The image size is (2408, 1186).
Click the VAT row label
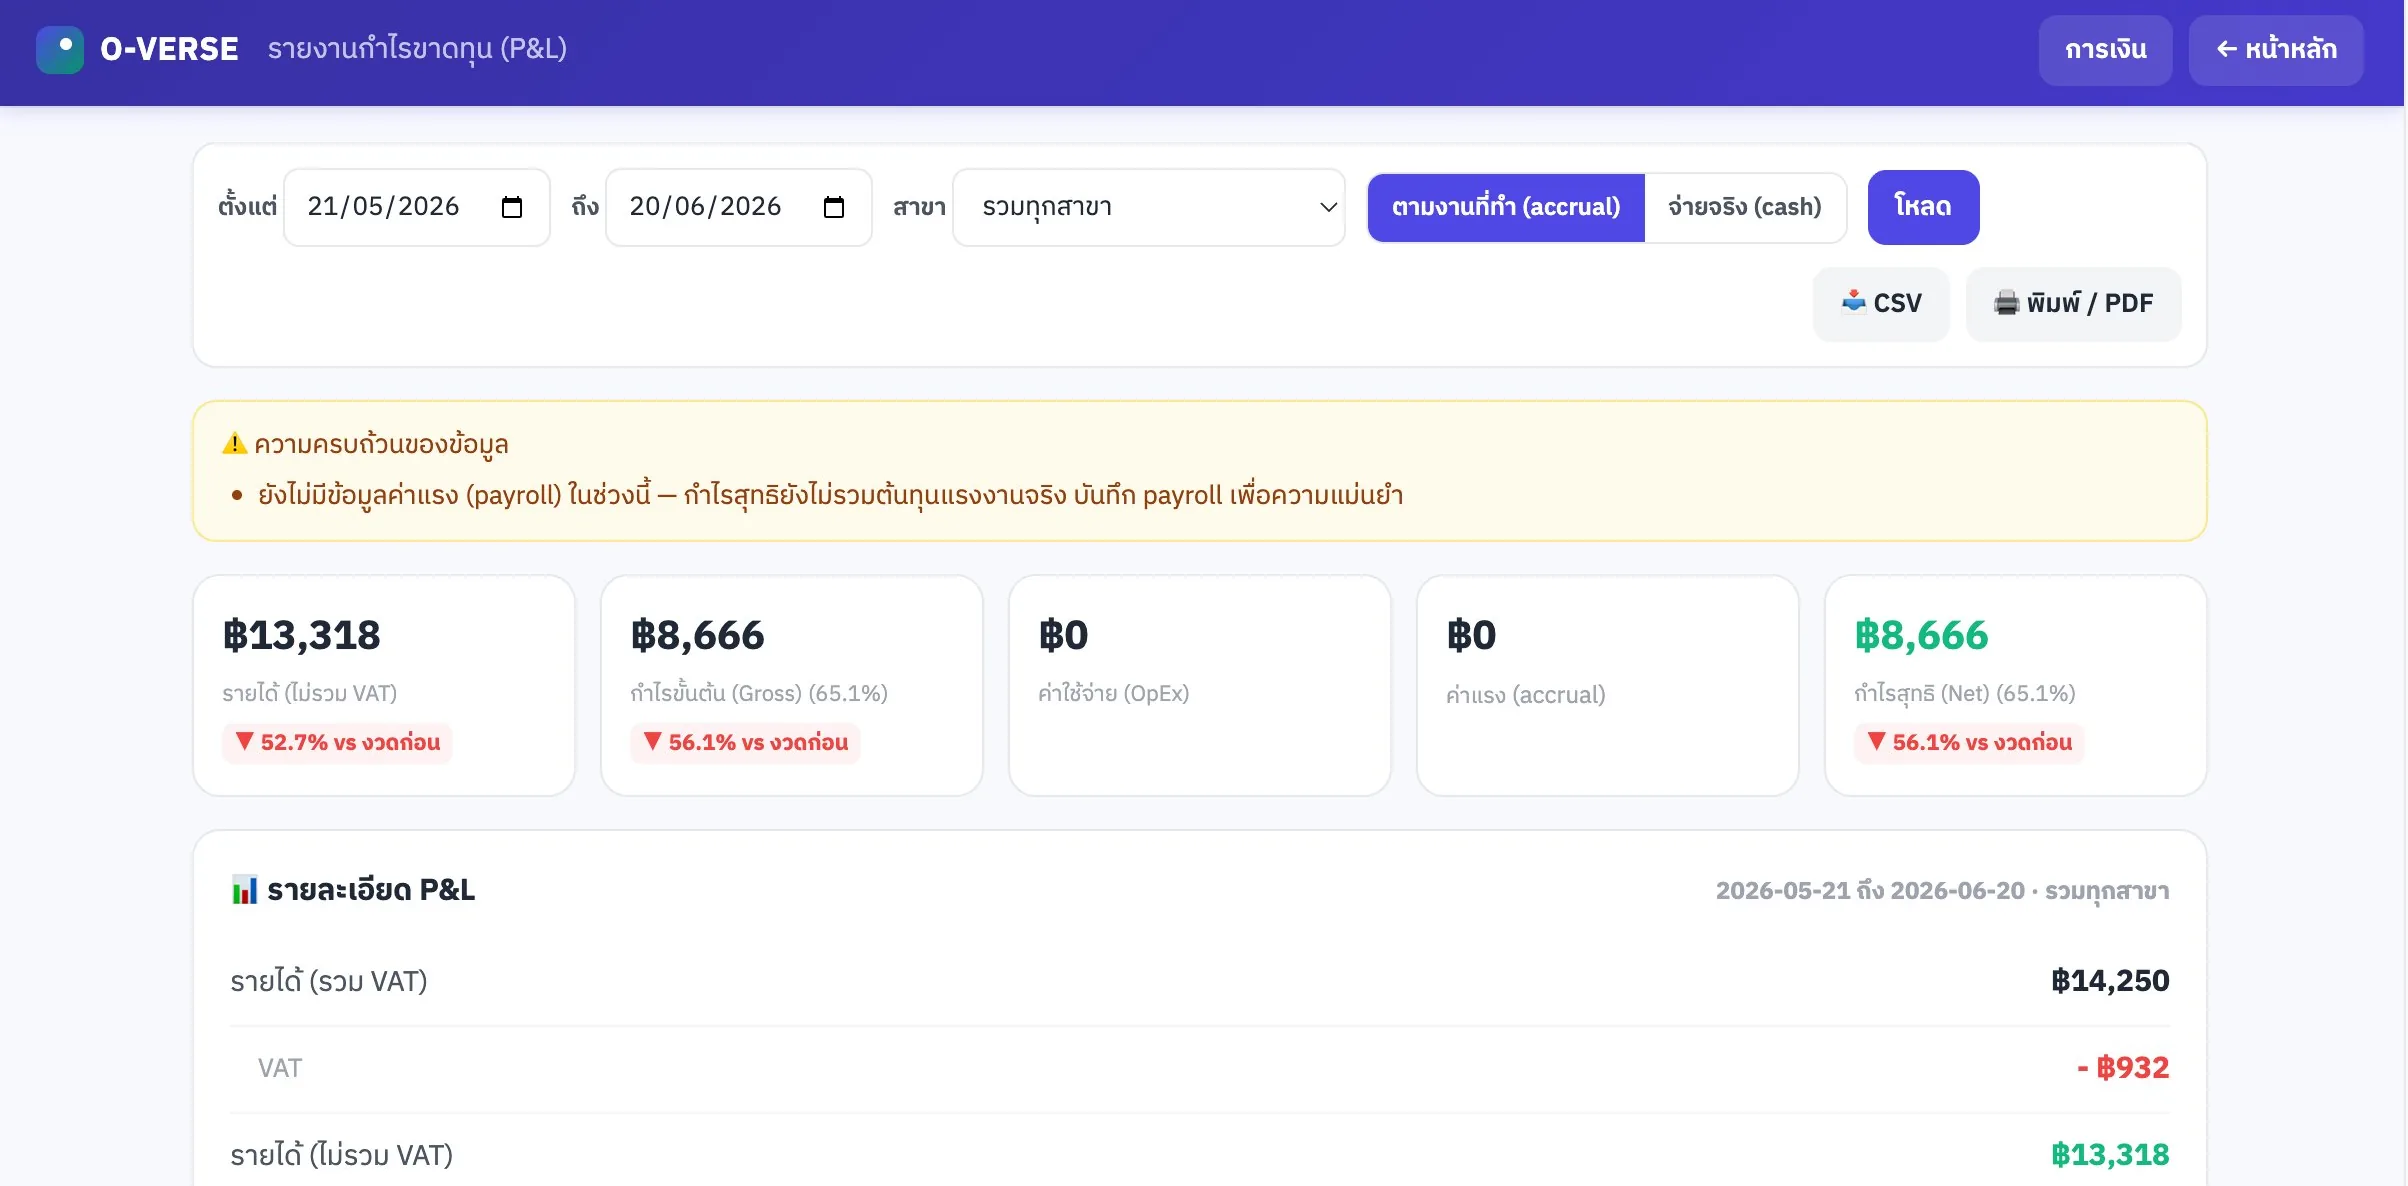tap(280, 1068)
